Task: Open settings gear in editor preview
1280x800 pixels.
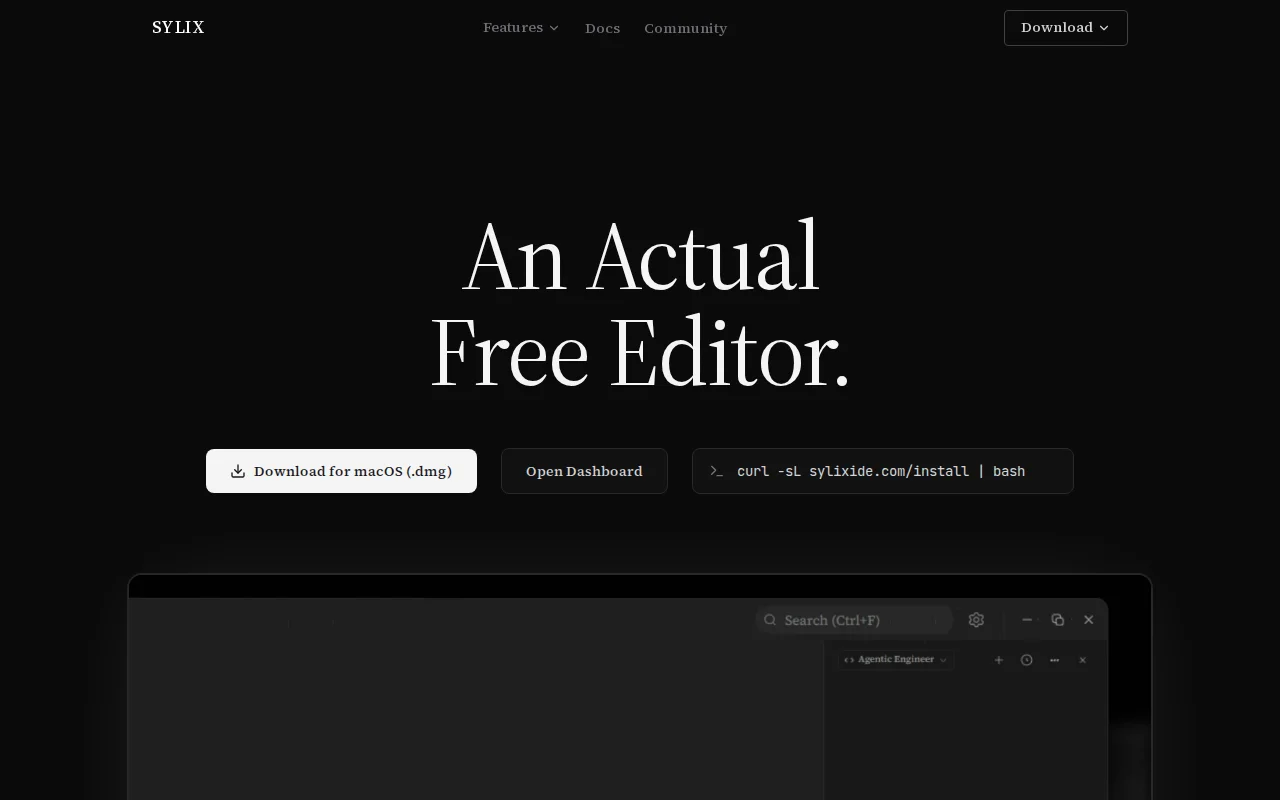Action: point(976,620)
